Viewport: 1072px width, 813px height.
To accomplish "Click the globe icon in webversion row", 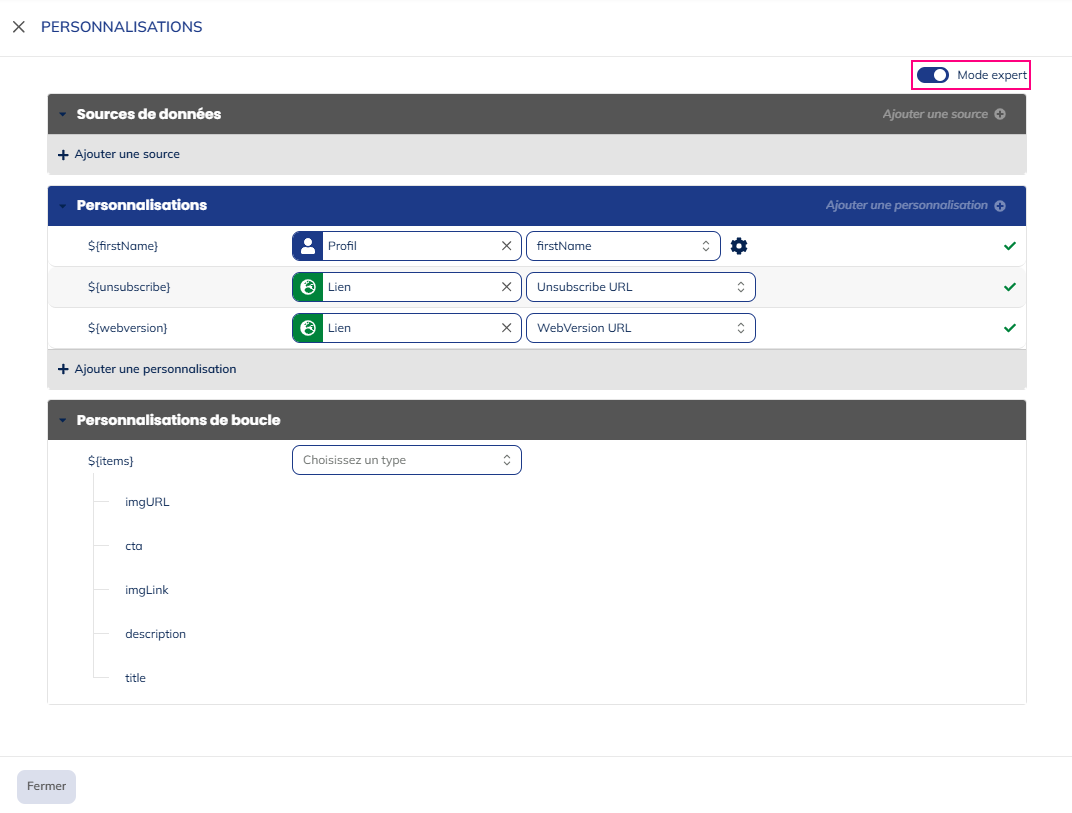I will [308, 328].
